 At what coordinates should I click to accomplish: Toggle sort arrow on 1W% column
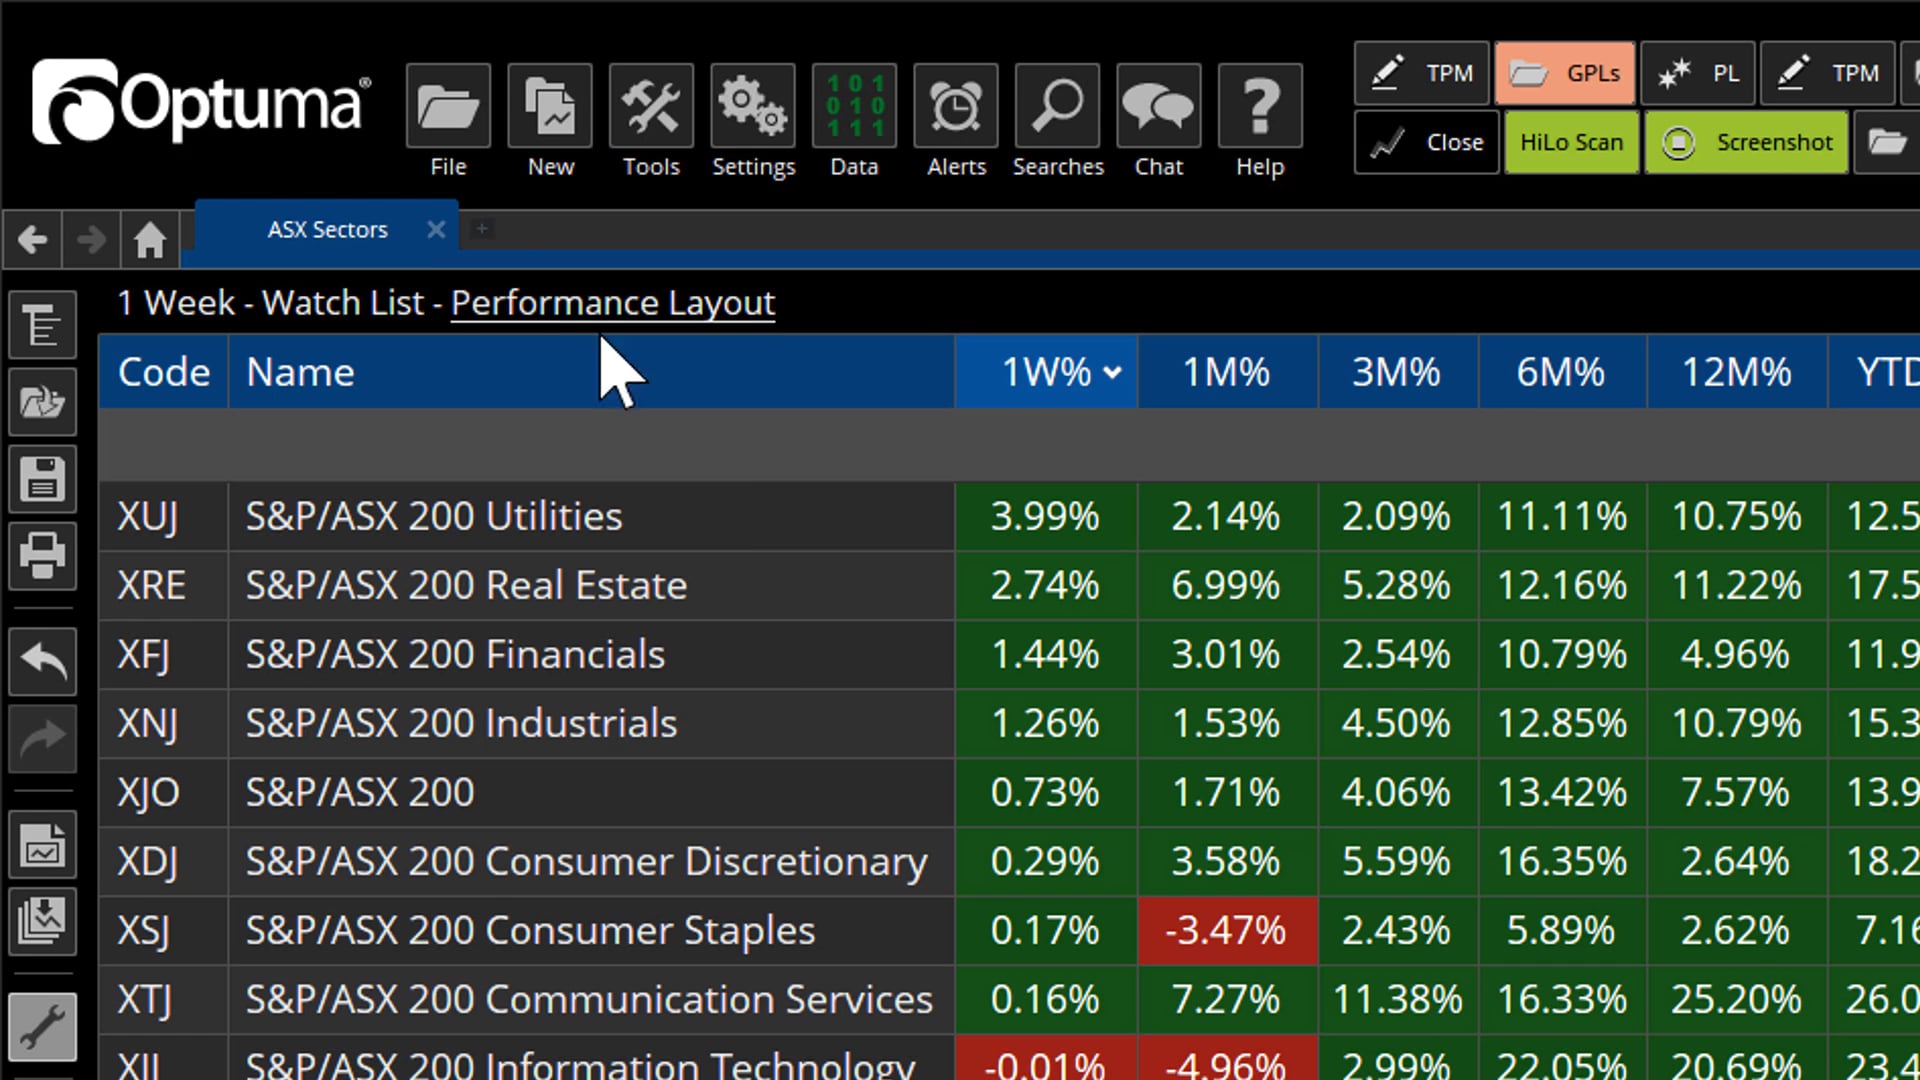pyautogui.click(x=1112, y=373)
